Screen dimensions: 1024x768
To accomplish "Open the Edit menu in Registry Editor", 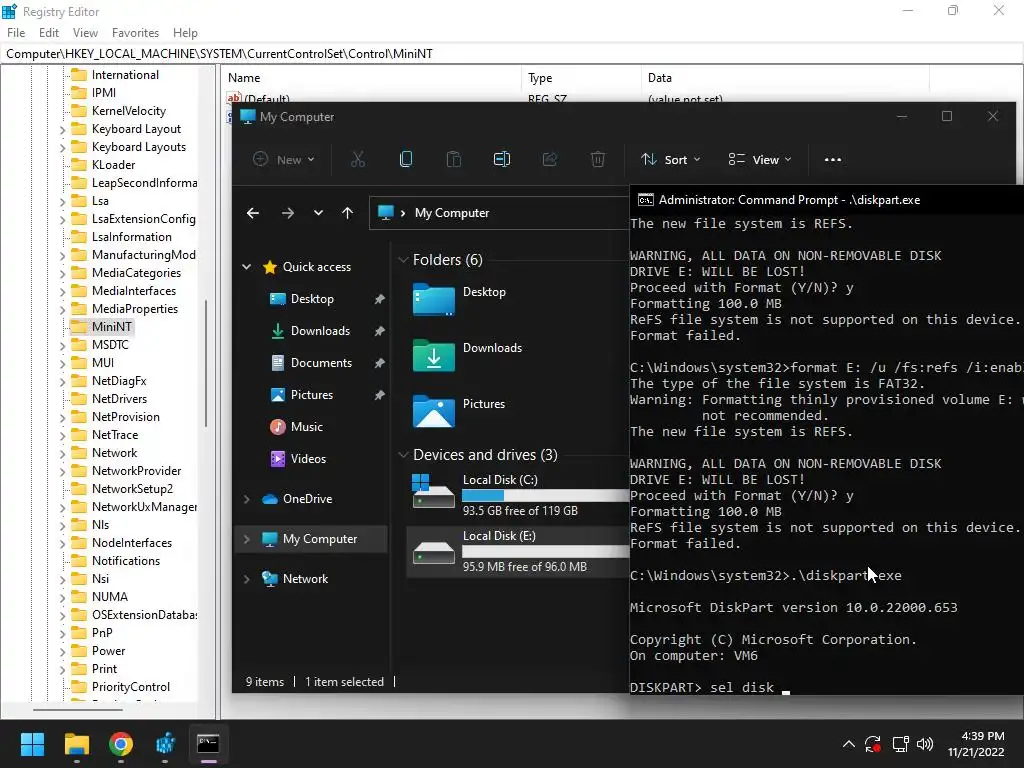I will coord(48,33).
